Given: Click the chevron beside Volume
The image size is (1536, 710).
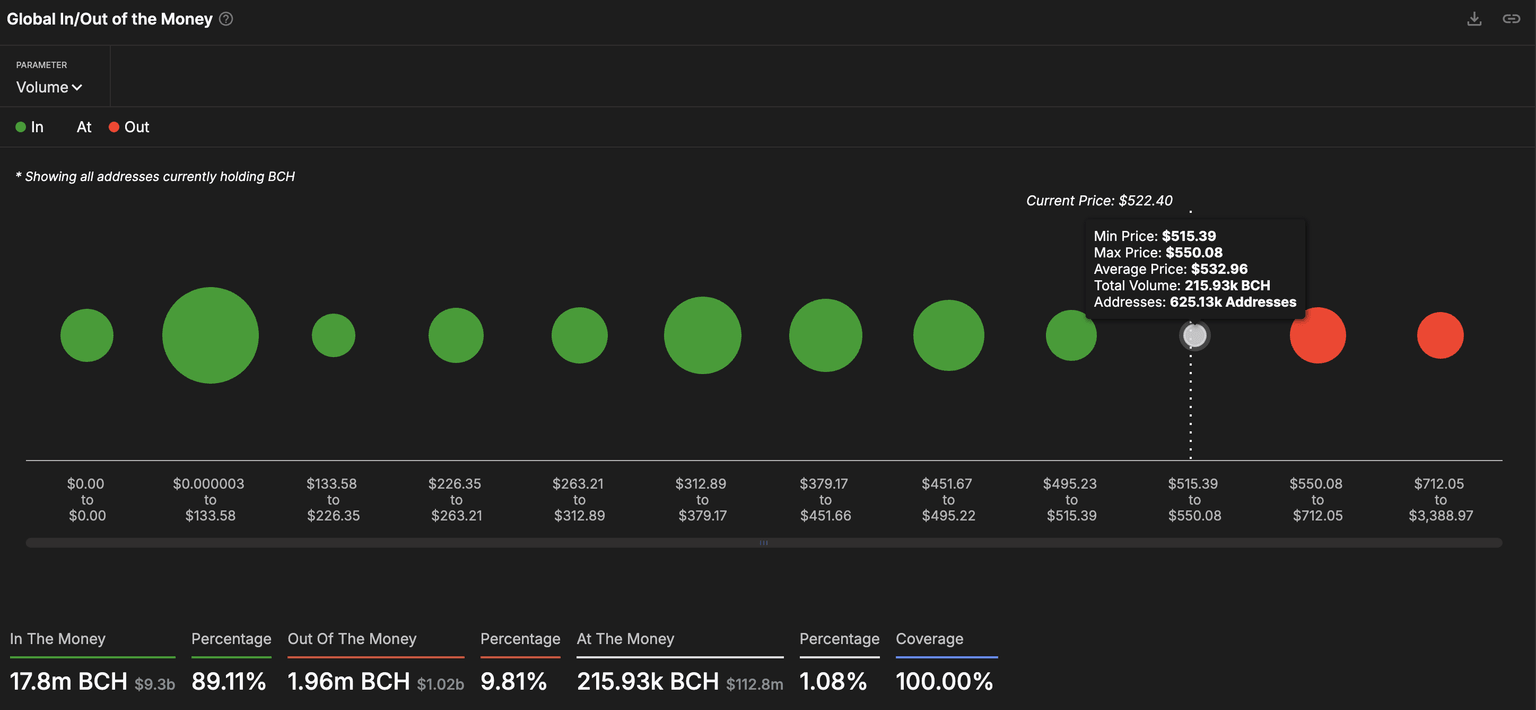Looking at the screenshot, I should [77, 88].
